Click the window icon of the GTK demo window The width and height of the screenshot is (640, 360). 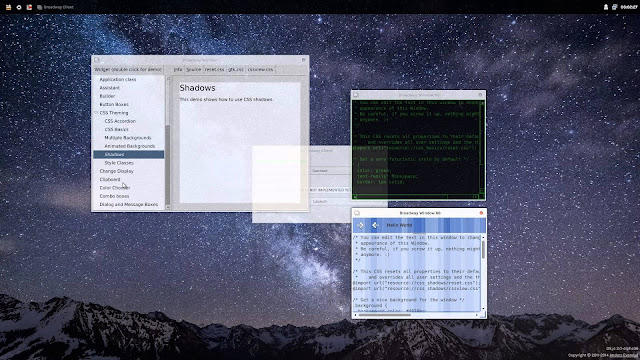coord(97,60)
